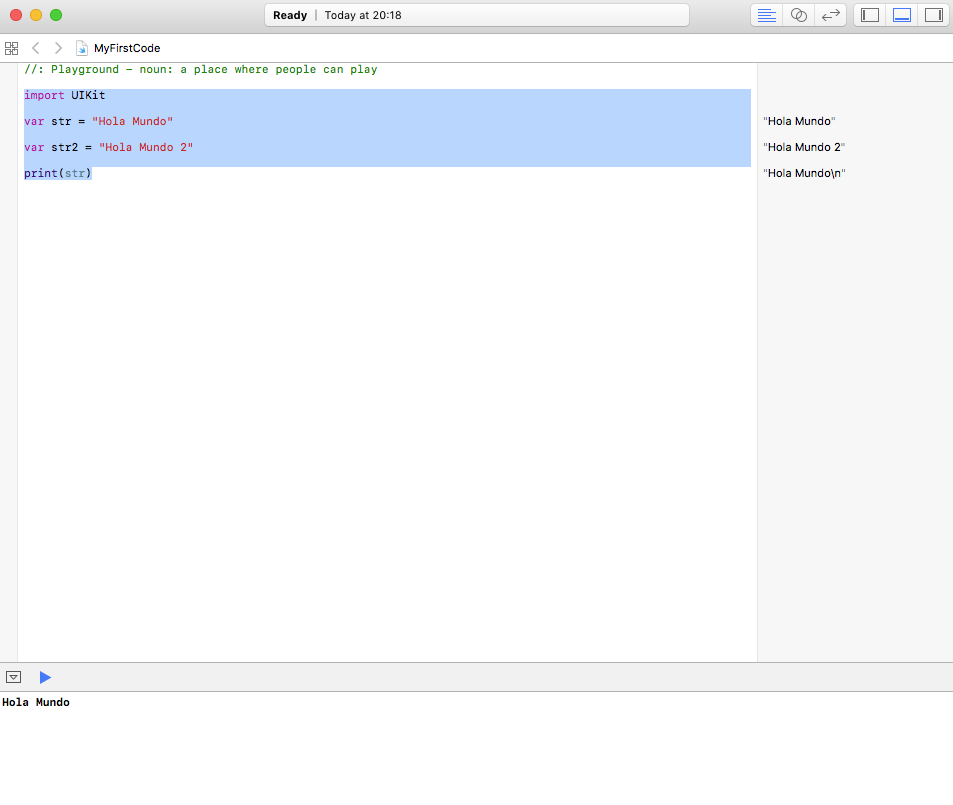
Task: Hide the debug console area
Action: click(13, 677)
